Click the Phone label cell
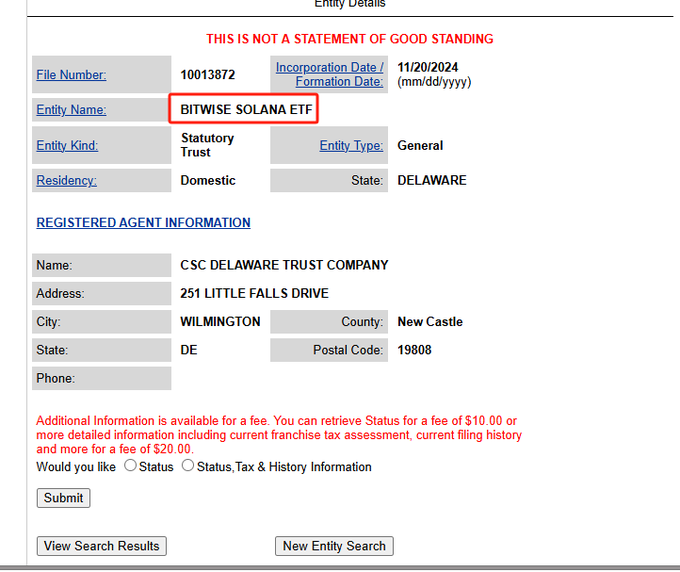 (101, 378)
